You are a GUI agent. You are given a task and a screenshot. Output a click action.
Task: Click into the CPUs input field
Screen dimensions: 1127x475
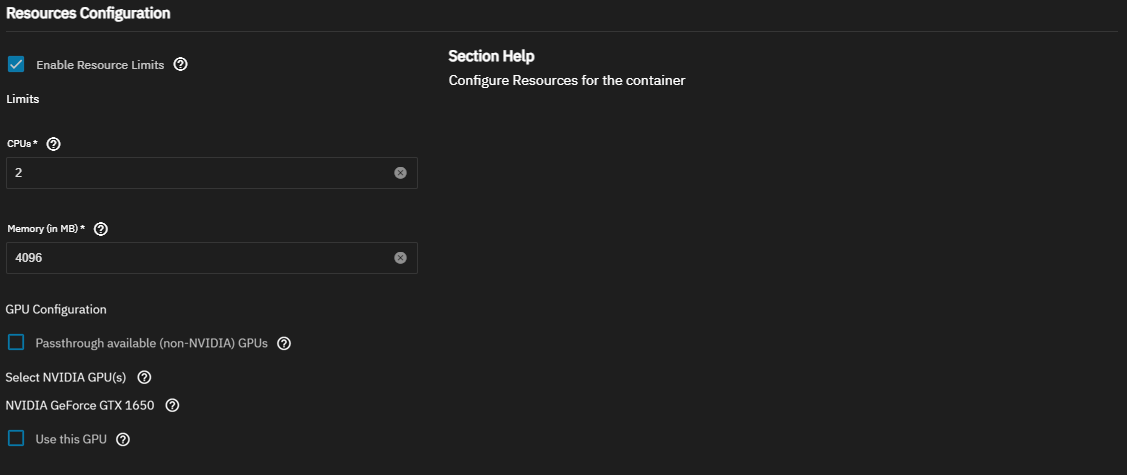point(200,173)
